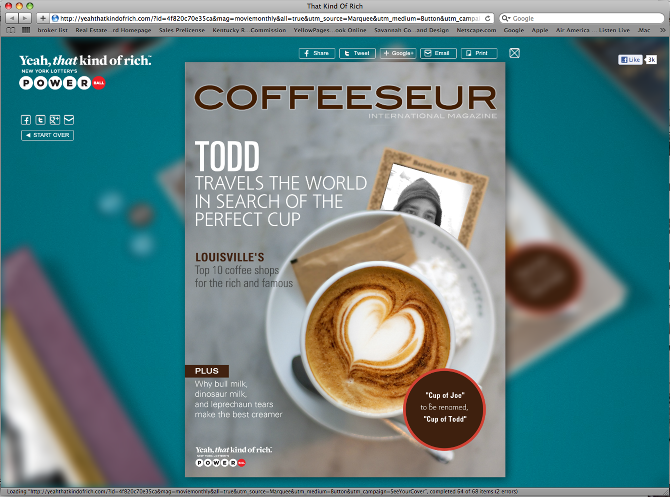Like the page with the Facebook Like button
The width and height of the screenshot is (670, 497).
coord(630,60)
